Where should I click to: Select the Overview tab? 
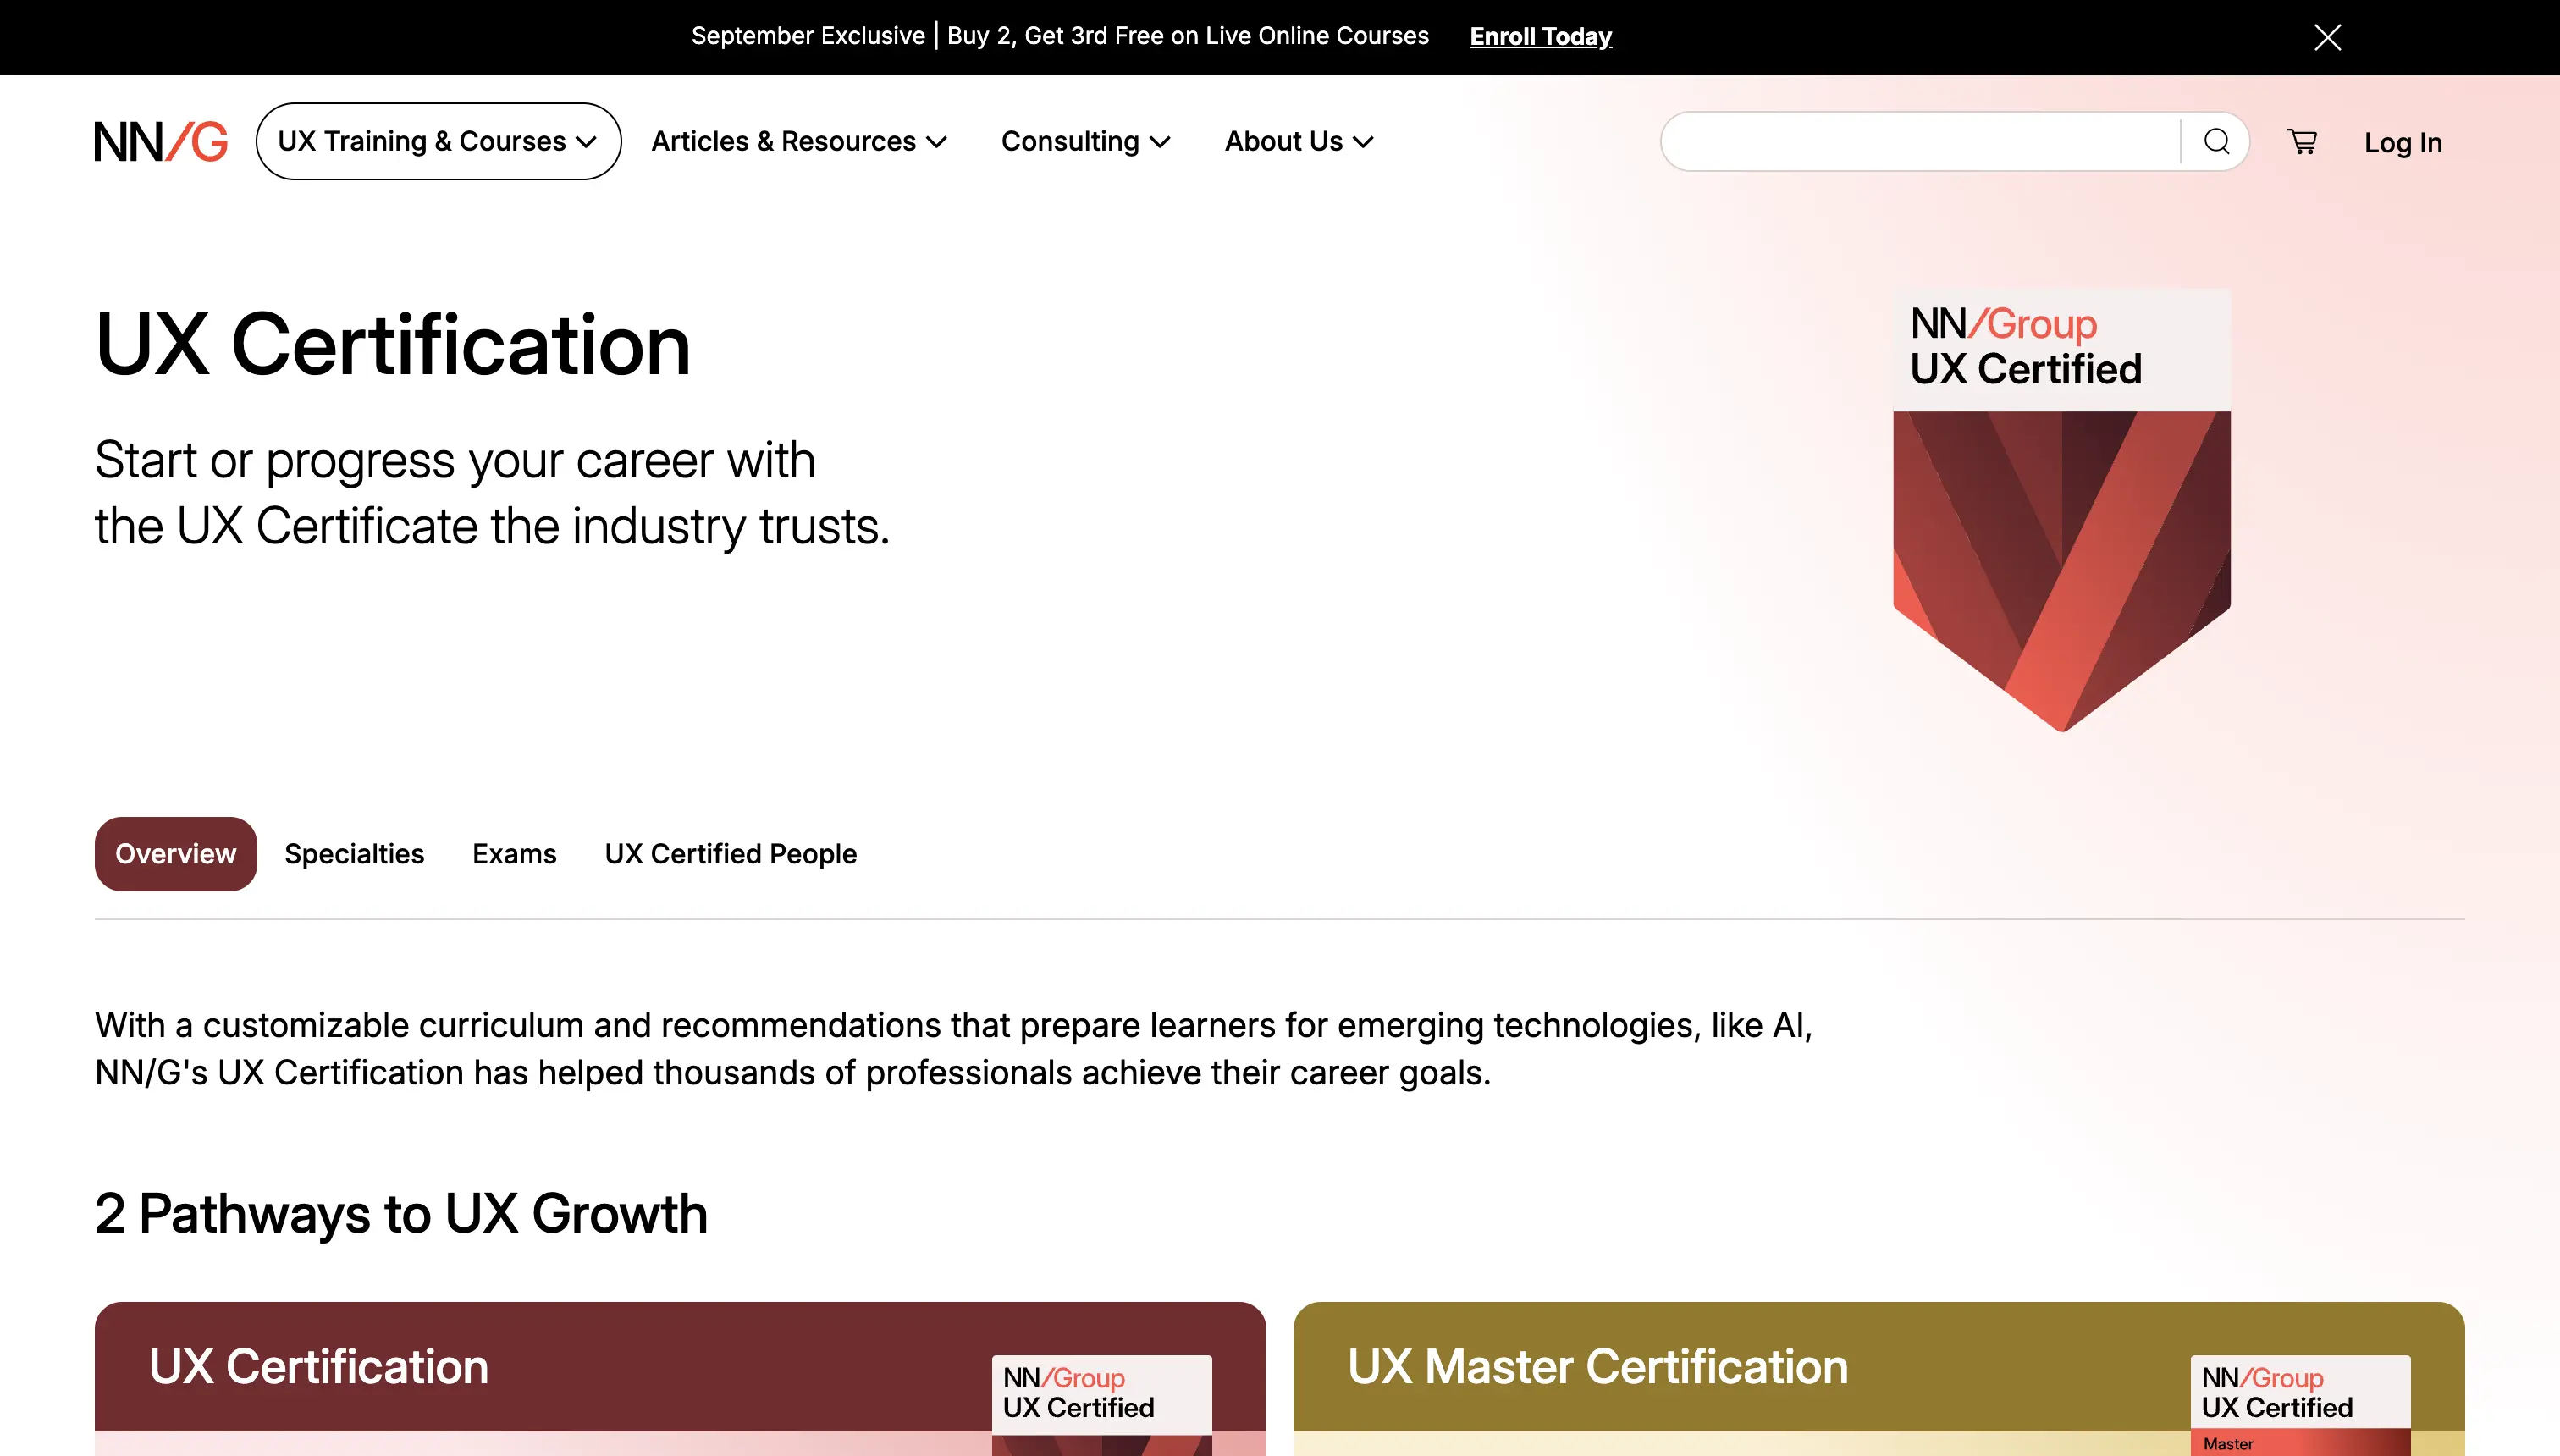click(x=176, y=854)
